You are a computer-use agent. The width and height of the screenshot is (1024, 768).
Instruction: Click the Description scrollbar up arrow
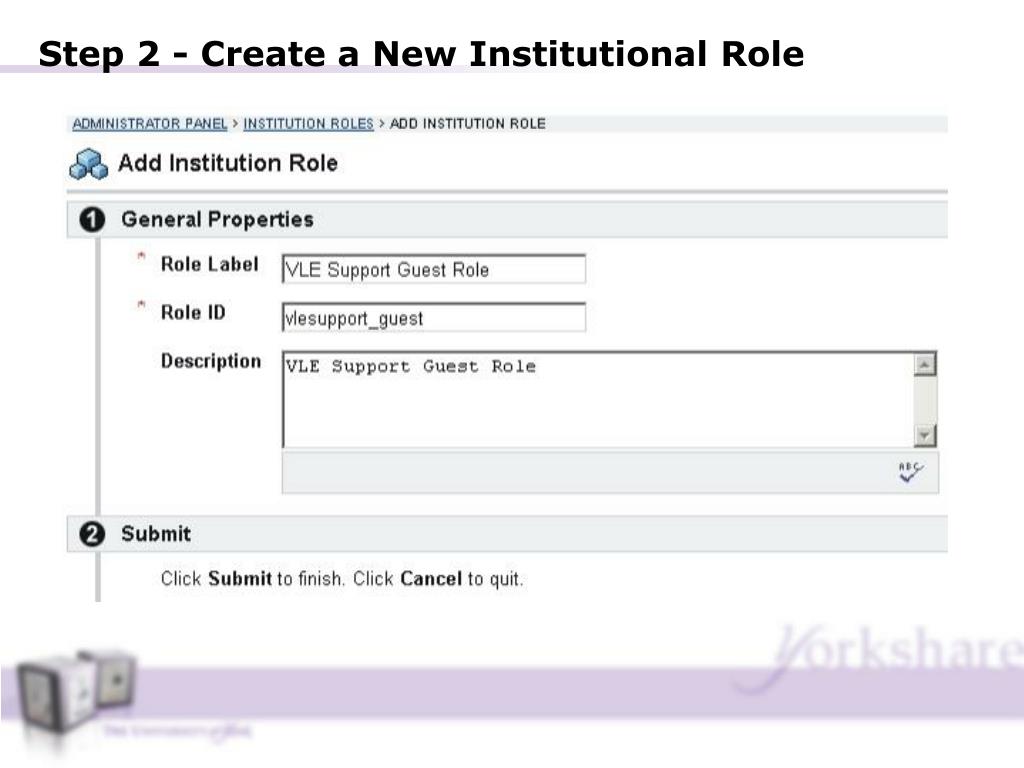tap(924, 364)
